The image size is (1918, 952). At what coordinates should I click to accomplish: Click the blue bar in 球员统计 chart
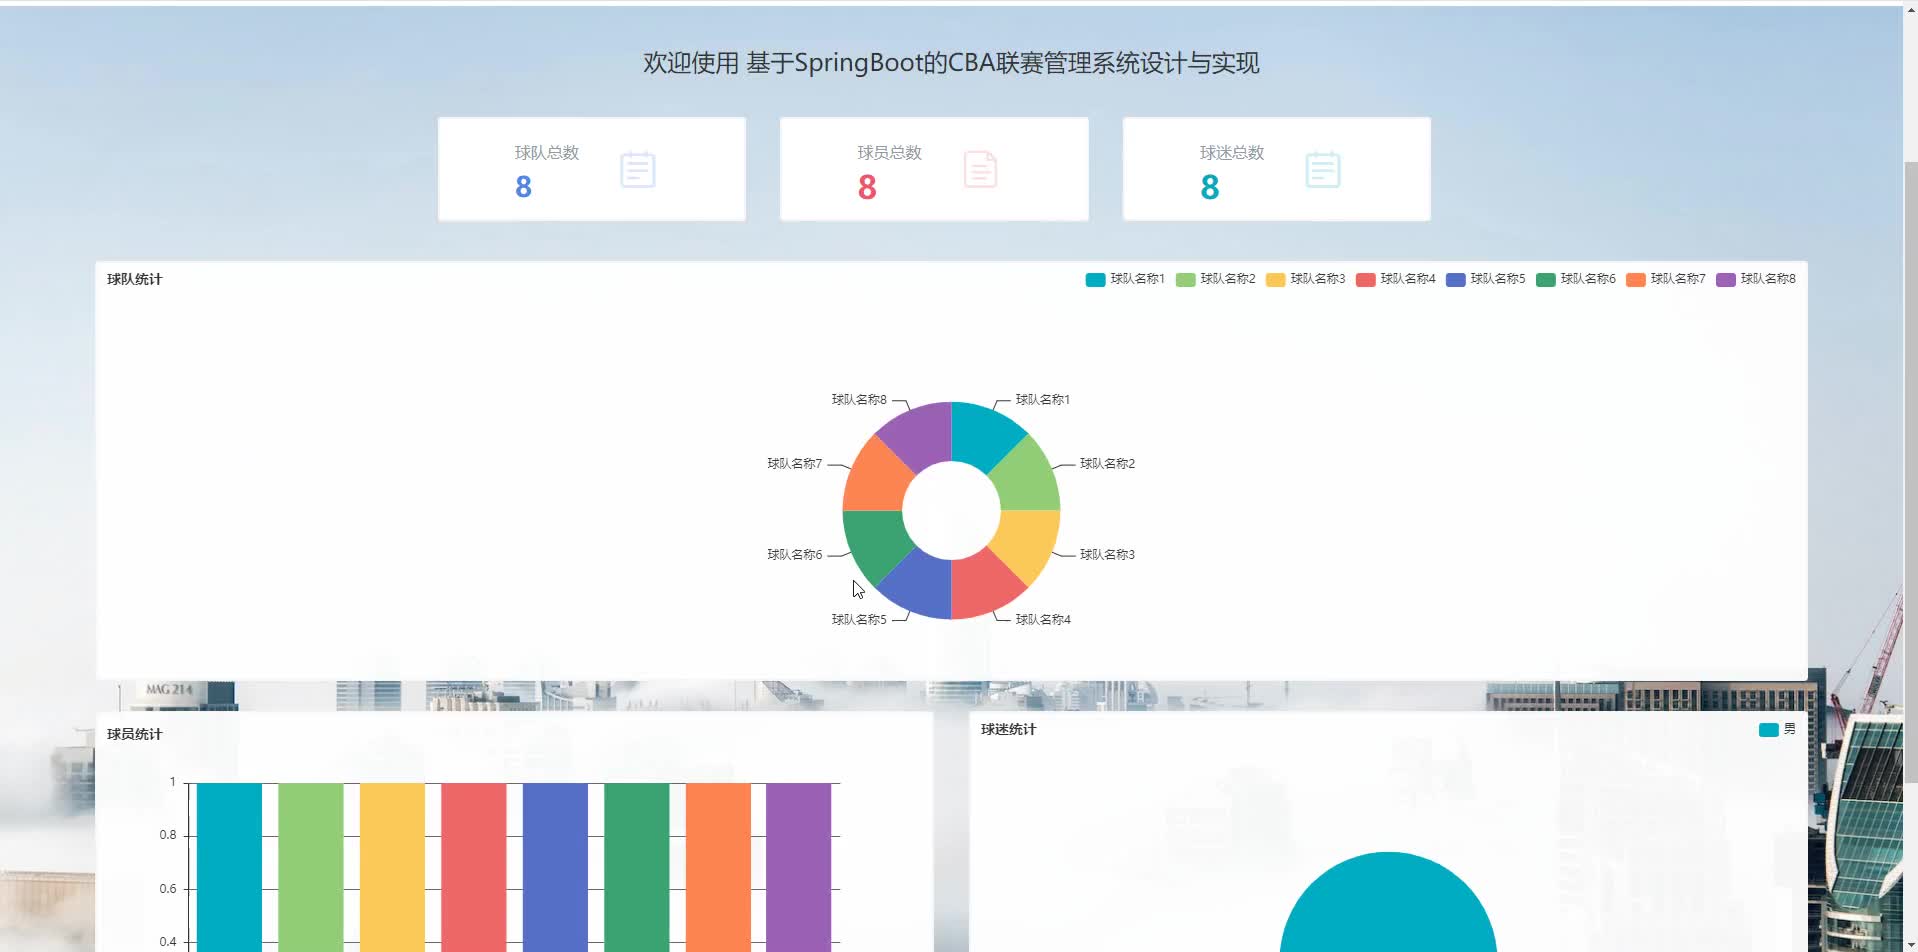click(555, 867)
